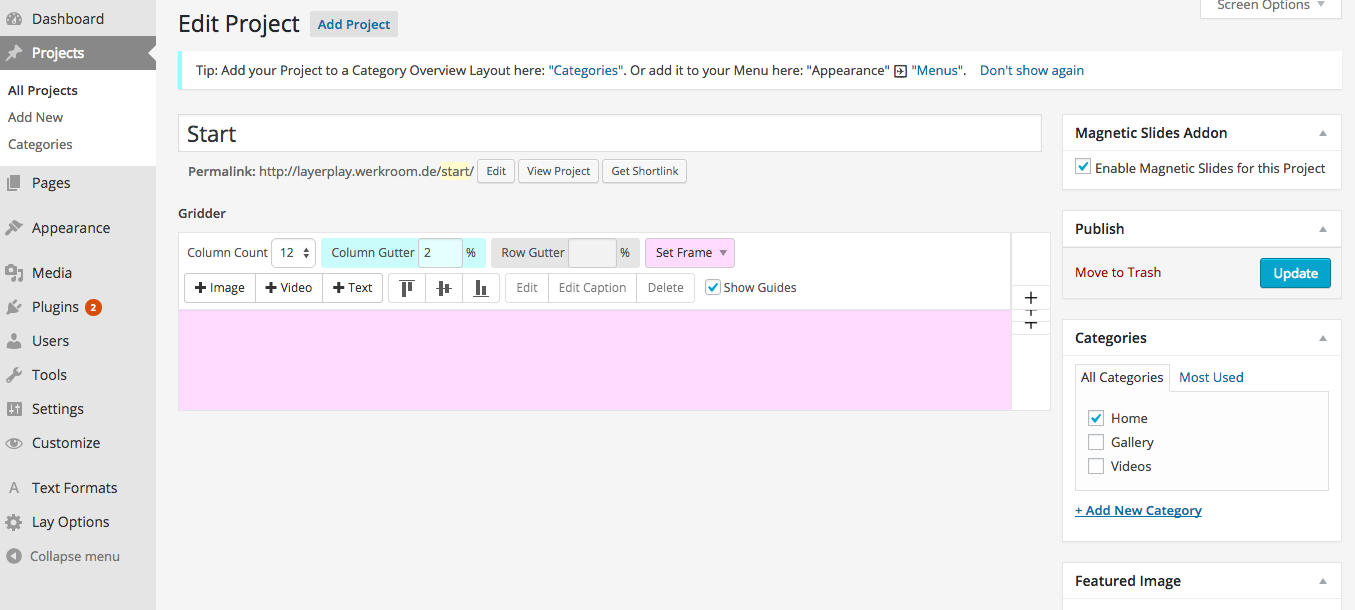Viewport: 1355px width, 610px height.
Task: Click the Lay Options gear icon
Action: pos(14,522)
